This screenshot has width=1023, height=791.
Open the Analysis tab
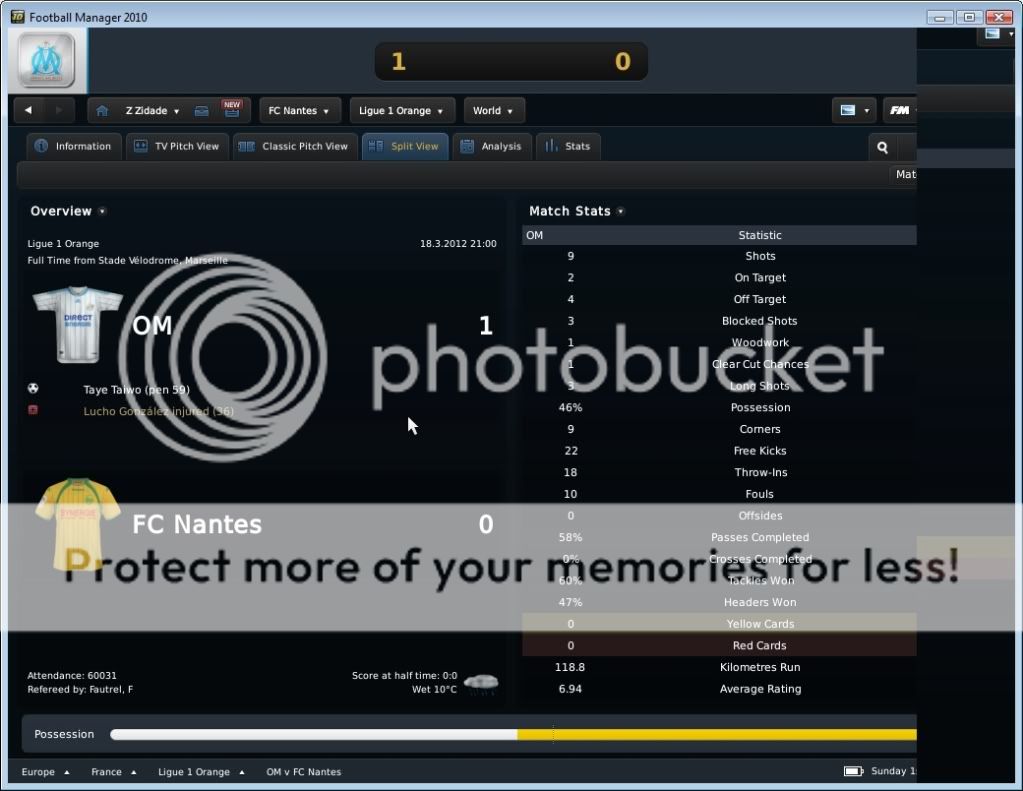pyautogui.click(x=491, y=146)
